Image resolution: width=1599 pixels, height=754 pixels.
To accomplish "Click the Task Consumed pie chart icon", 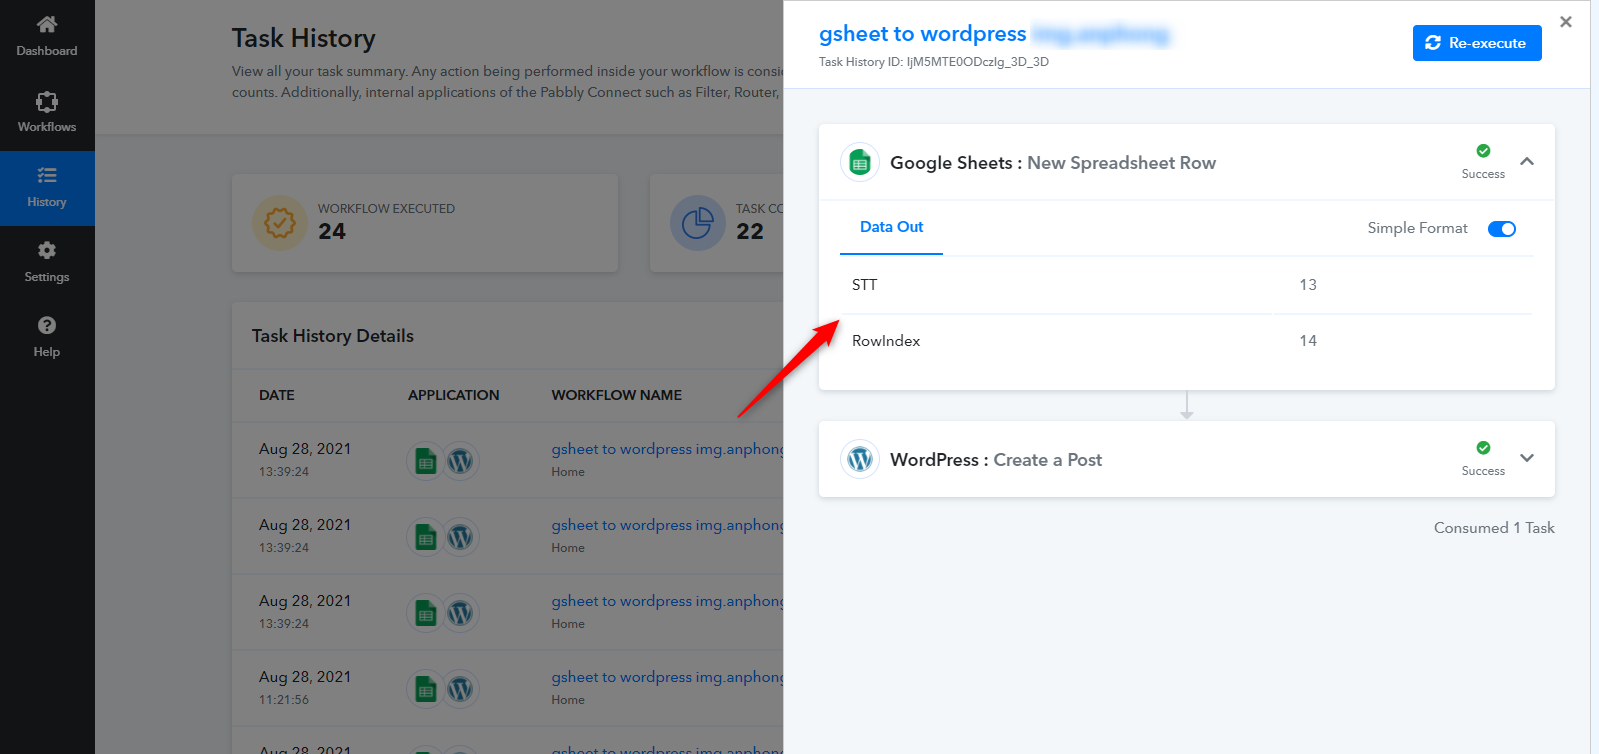I will pos(697,223).
